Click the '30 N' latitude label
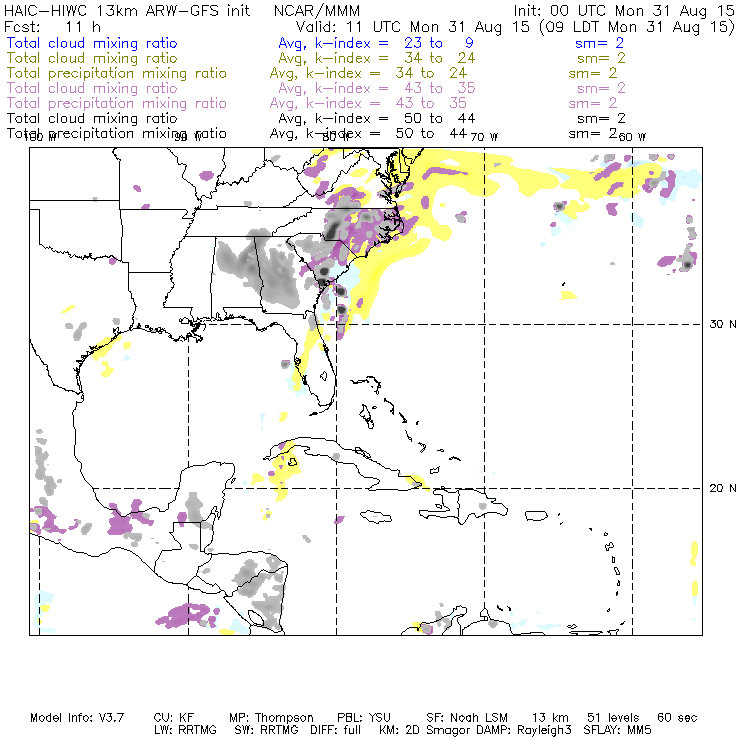The image size is (740, 740). (723, 324)
